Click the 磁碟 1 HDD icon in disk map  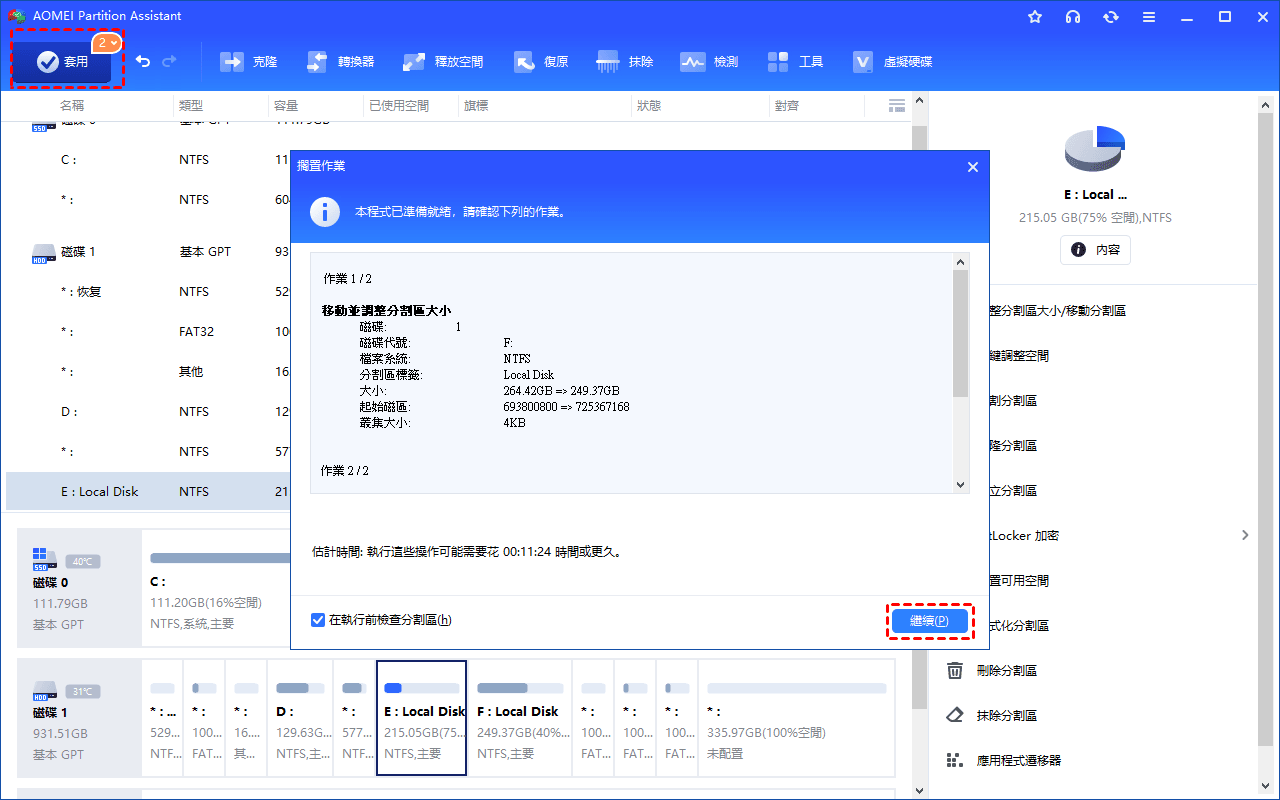point(44,692)
